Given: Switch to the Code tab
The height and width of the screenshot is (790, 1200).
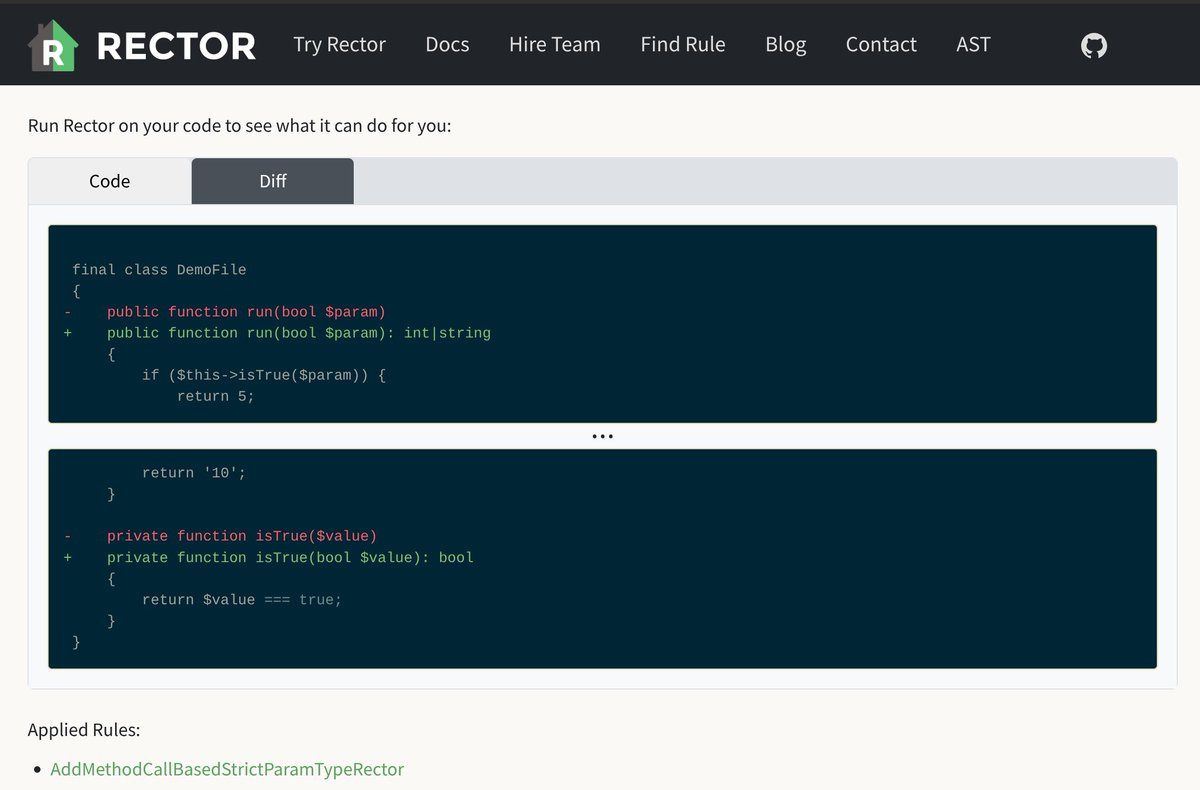Looking at the screenshot, I should tap(110, 181).
